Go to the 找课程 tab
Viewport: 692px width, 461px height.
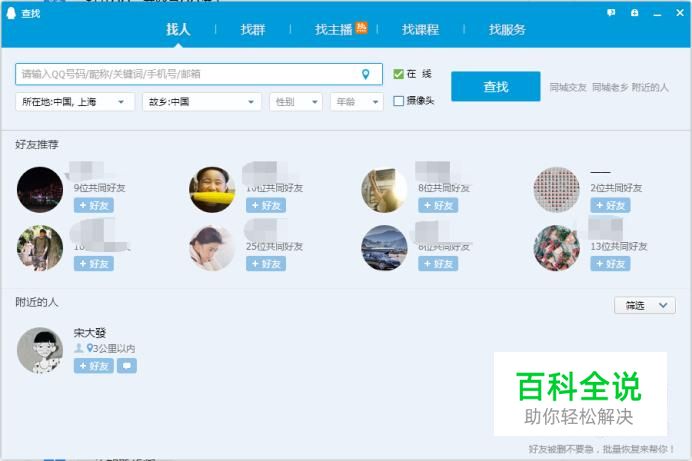pos(420,30)
